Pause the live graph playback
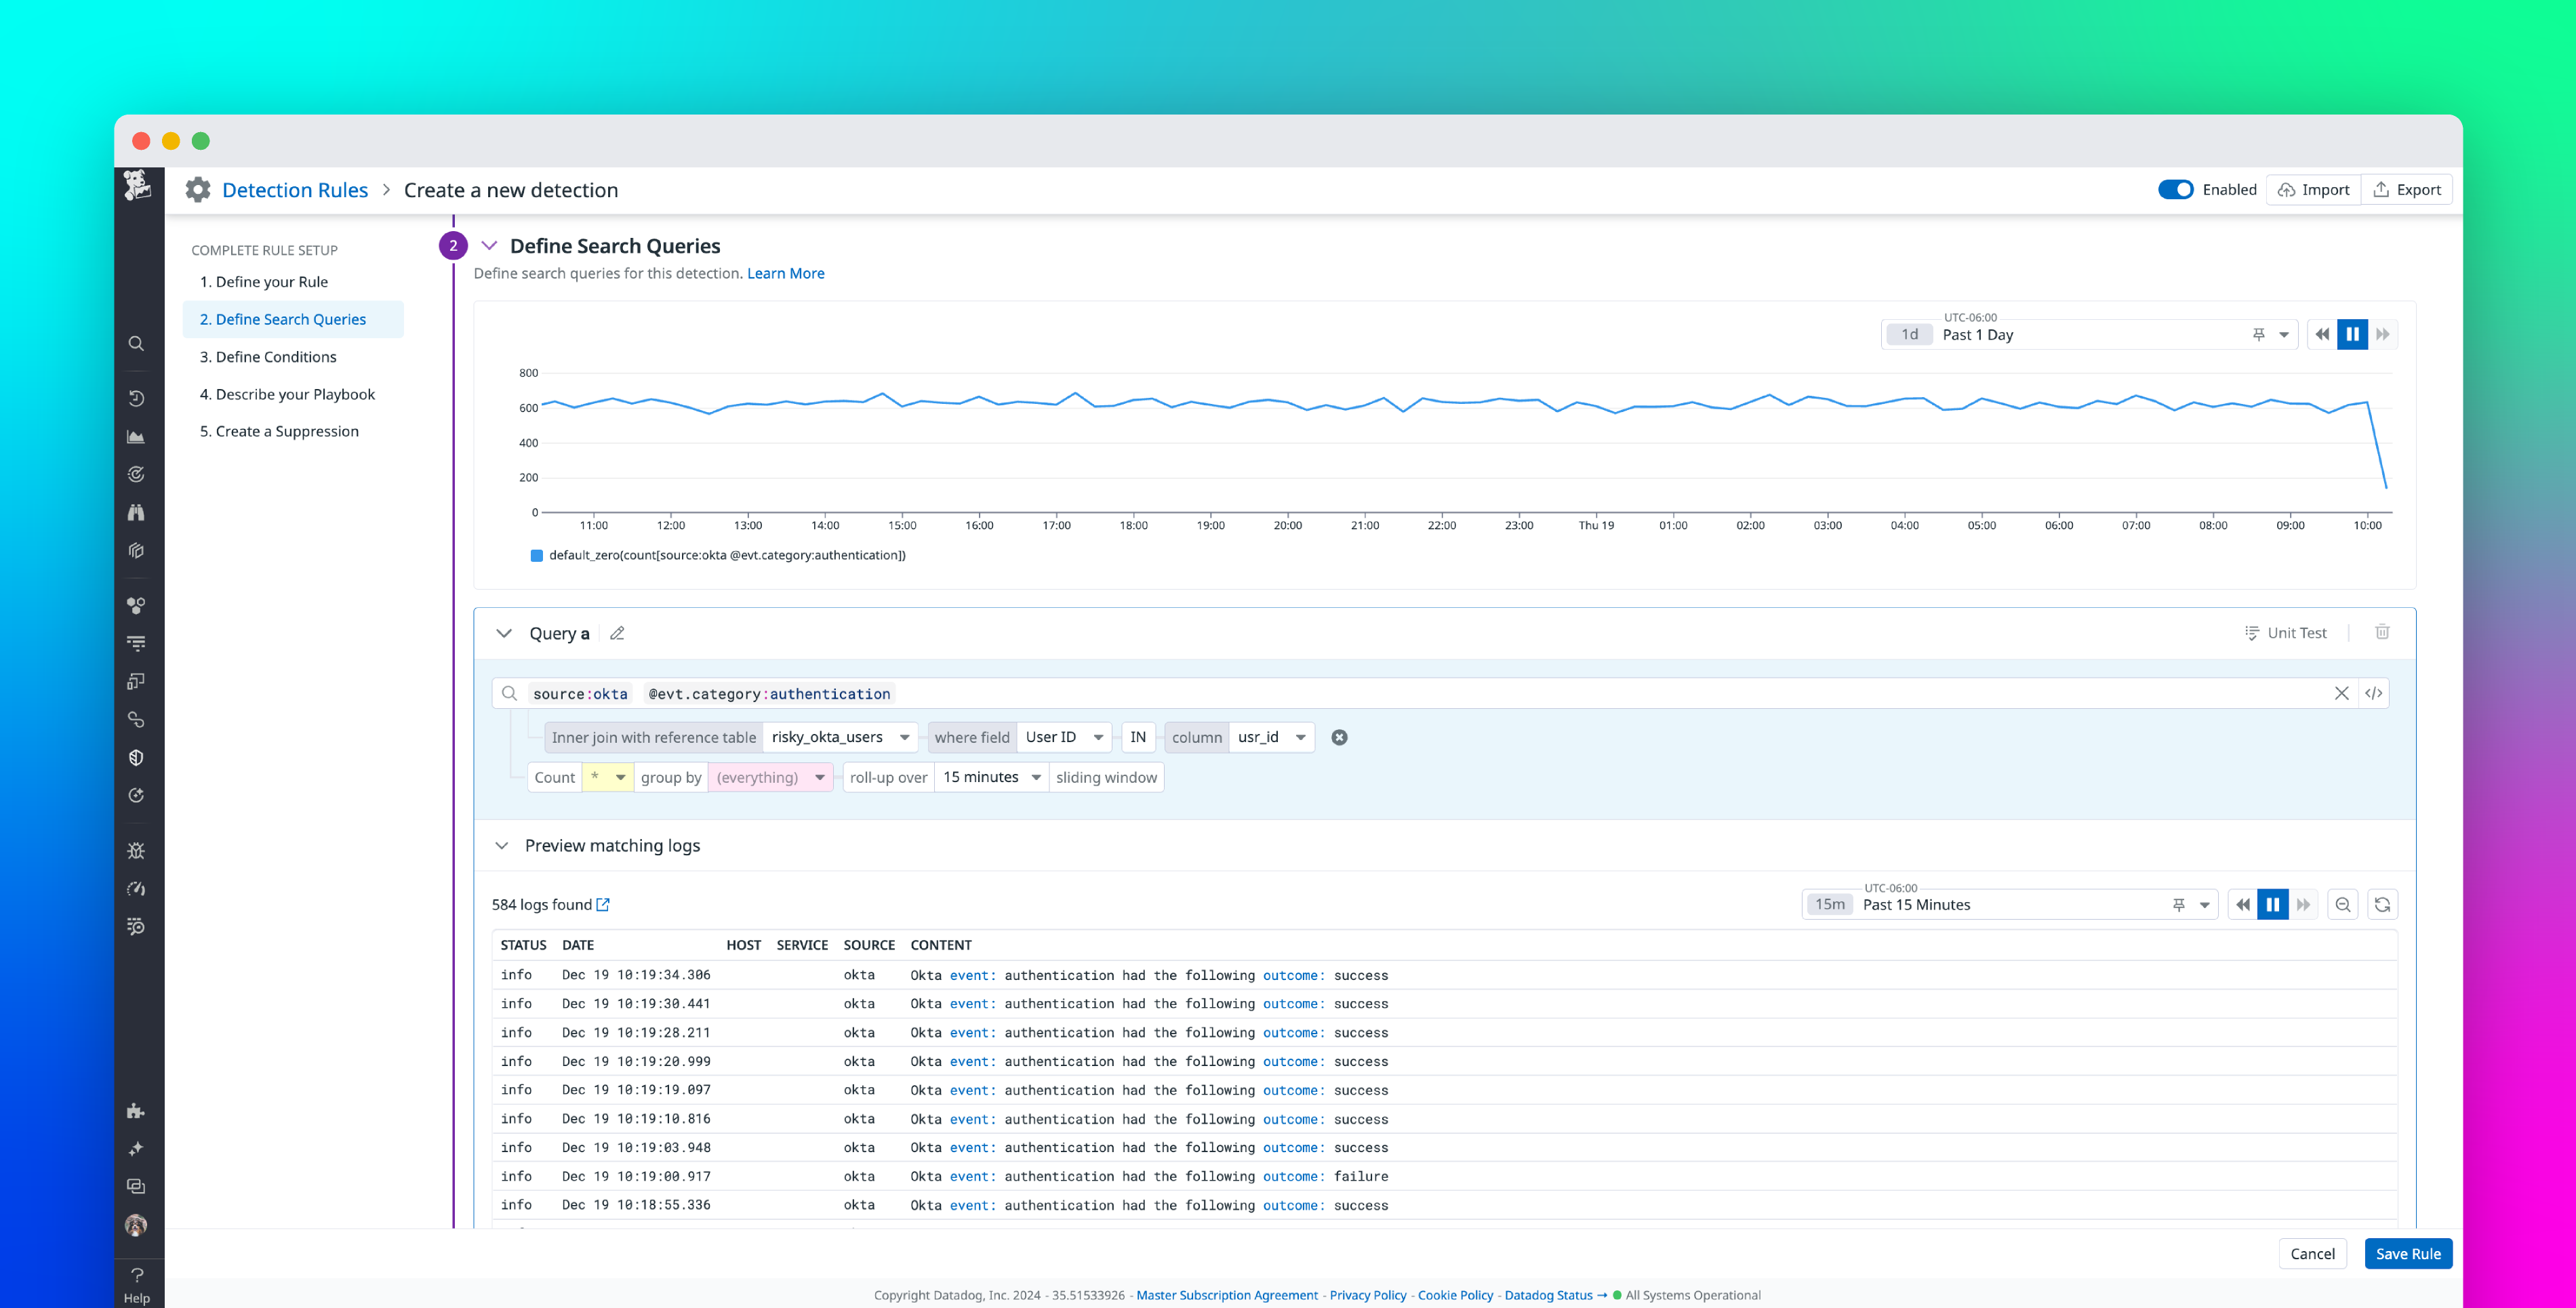This screenshot has height=1308, width=2576. (2352, 334)
